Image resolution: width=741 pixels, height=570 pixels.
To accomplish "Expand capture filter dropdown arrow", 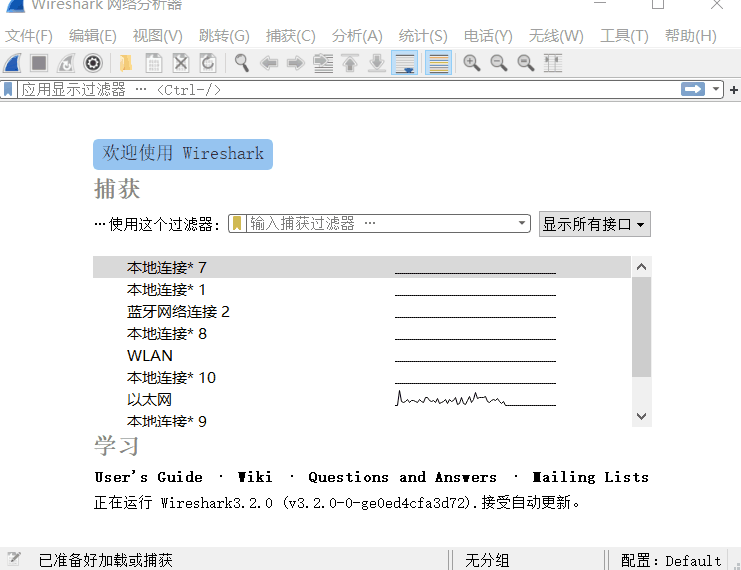I will click(x=522, y=223).
